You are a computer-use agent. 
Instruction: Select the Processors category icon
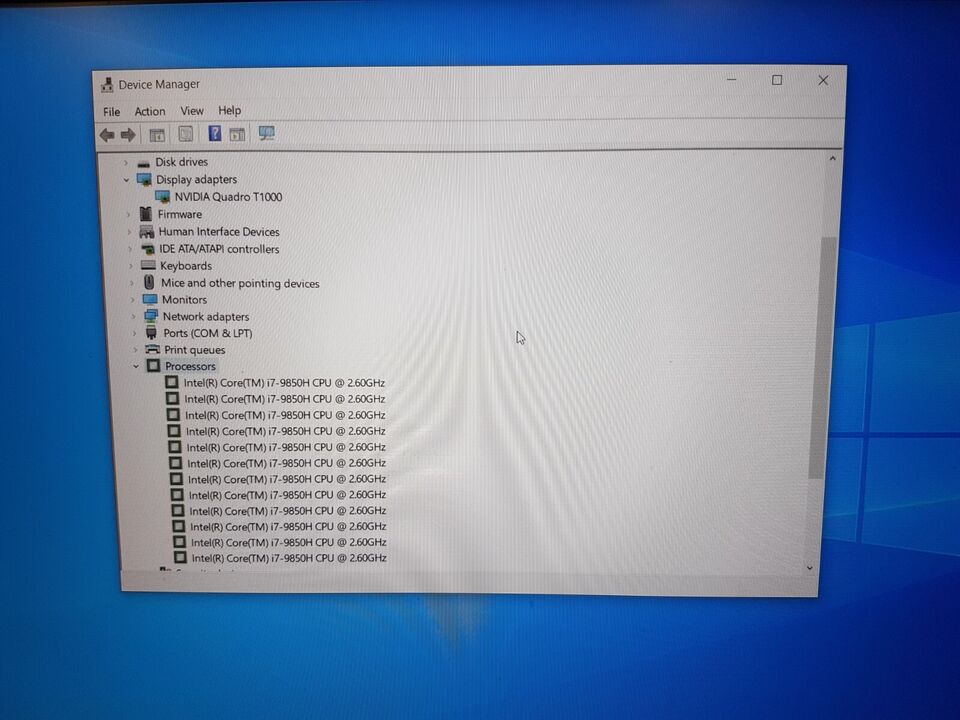(153, 366)
